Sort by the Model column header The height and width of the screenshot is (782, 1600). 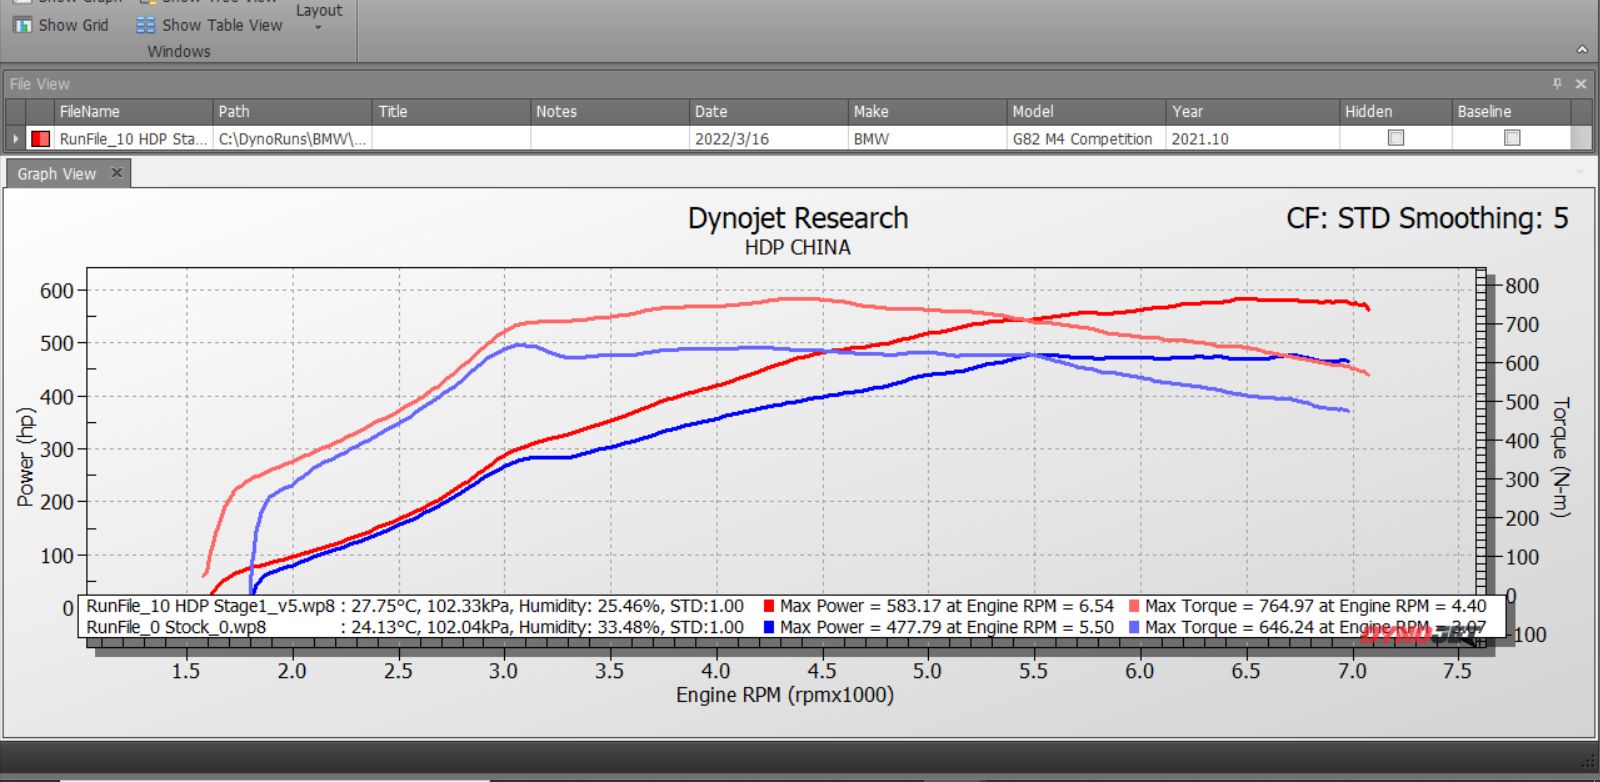1086,112
